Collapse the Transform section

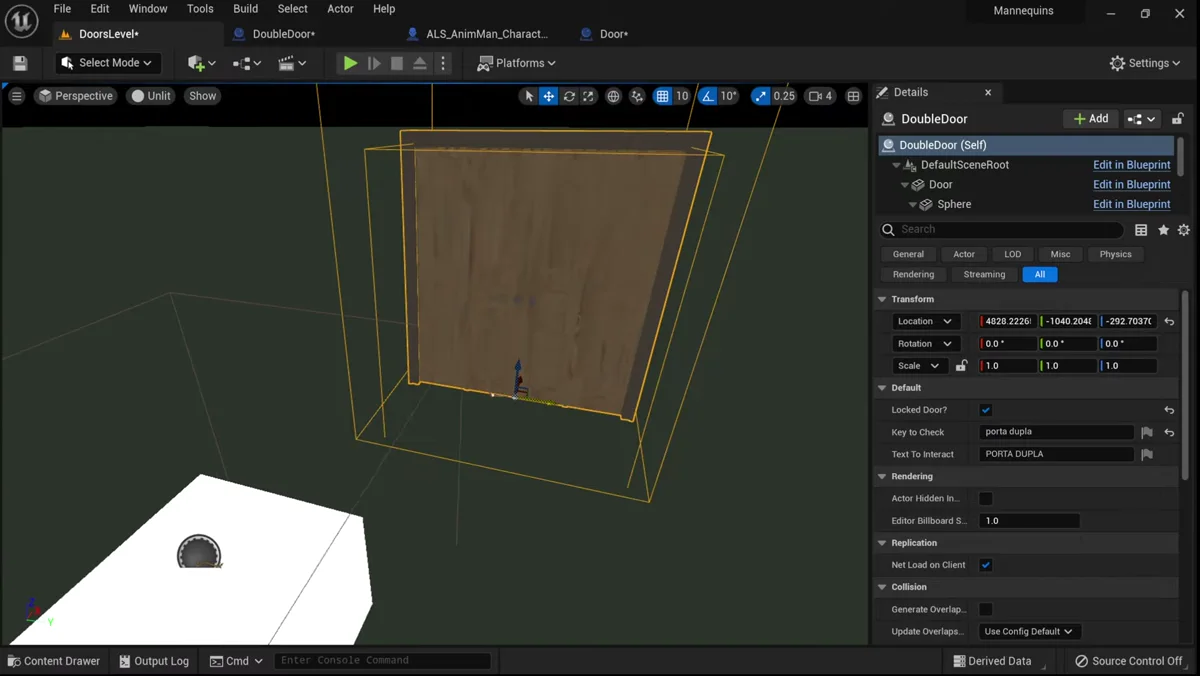[x=882, y=299]
